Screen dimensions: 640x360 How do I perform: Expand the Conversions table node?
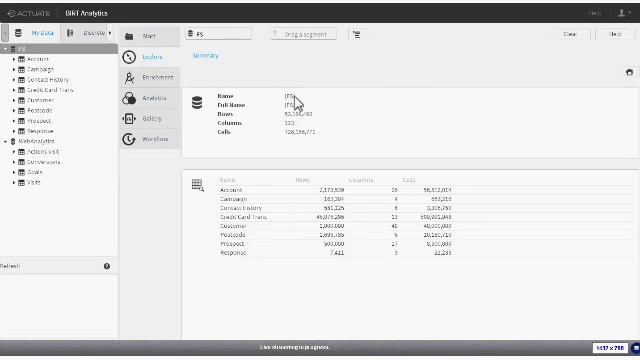14,162
